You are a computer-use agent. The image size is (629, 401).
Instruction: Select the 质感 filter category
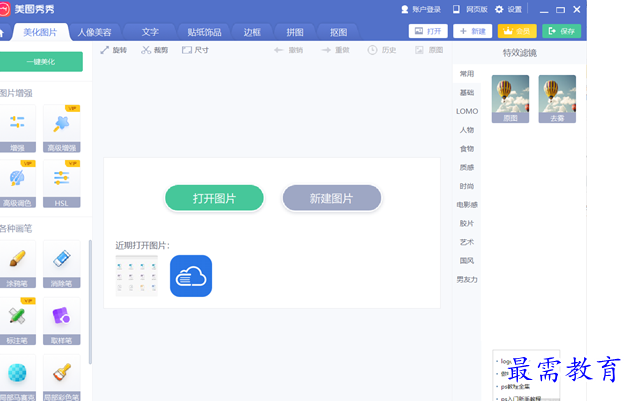[x=467, y=167]
